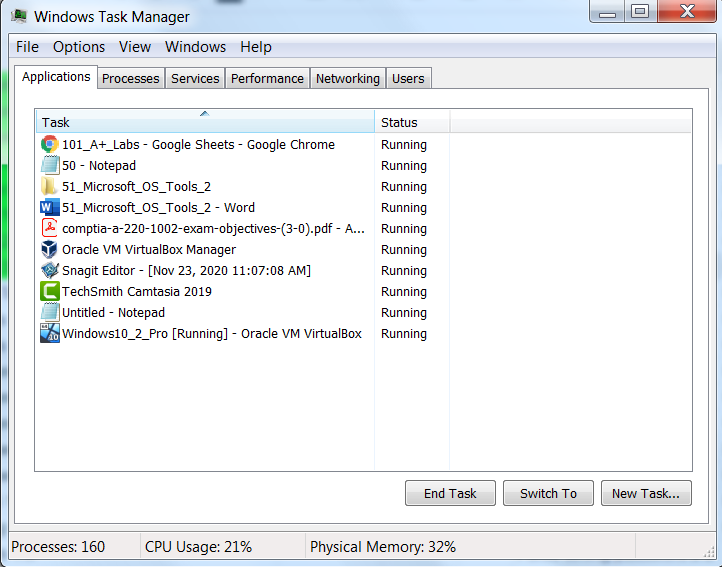The image size is (722, 567).
Task: Click the sort arrow above Task header
Action: point(204,113)
